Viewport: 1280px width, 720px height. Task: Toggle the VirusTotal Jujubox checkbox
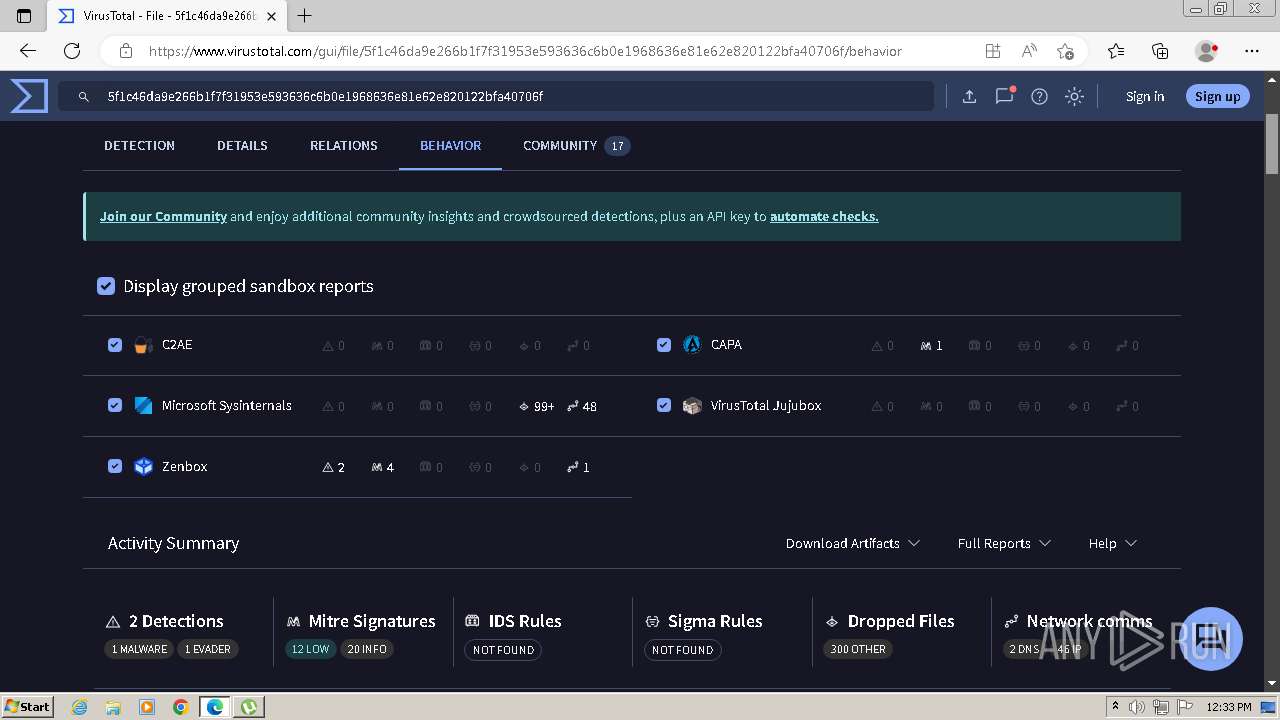click(664, 405)
